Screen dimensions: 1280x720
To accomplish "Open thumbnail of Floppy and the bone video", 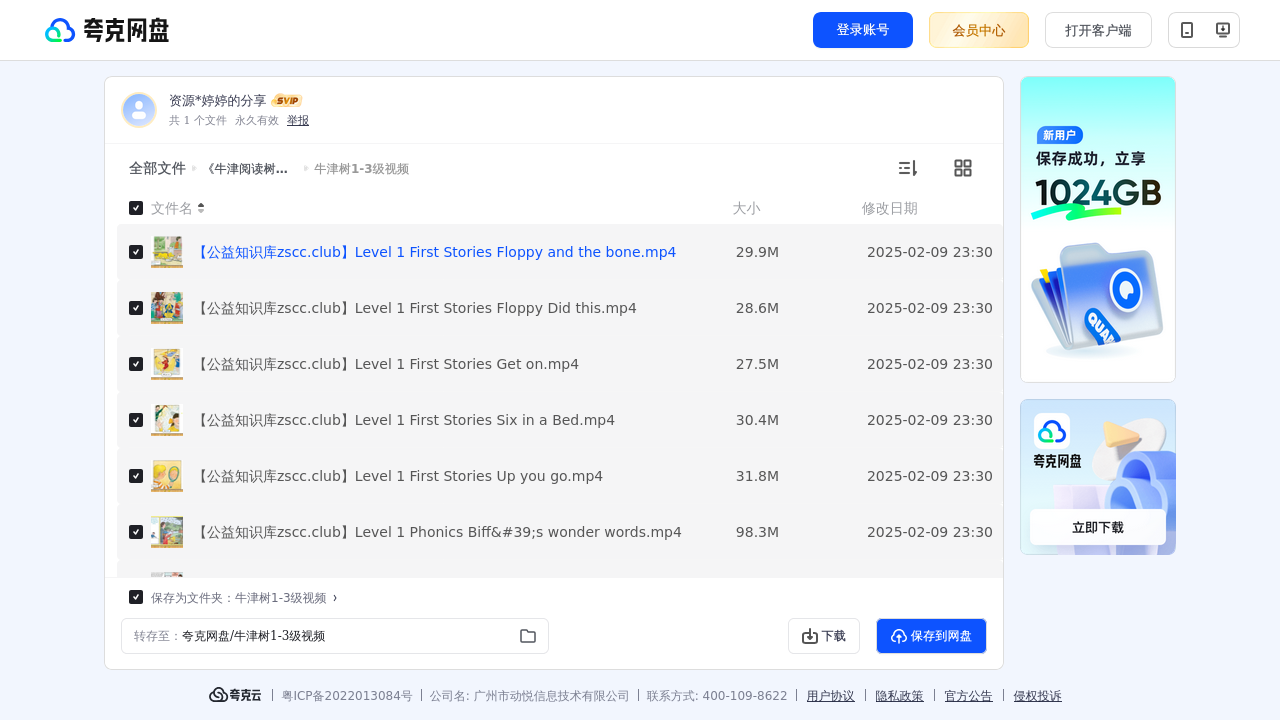I will tap(167, 252).
